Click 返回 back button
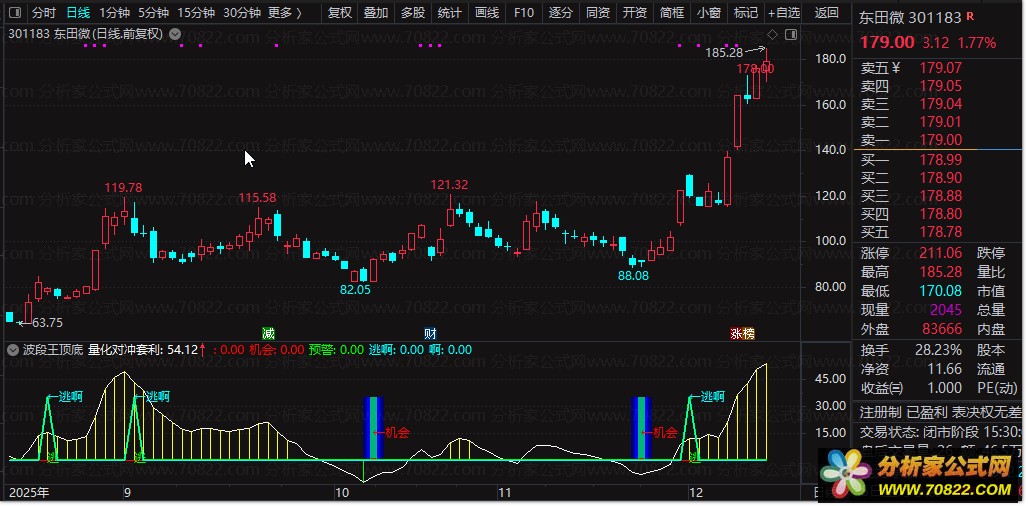1028x506 pixels. tap(826, 12)
